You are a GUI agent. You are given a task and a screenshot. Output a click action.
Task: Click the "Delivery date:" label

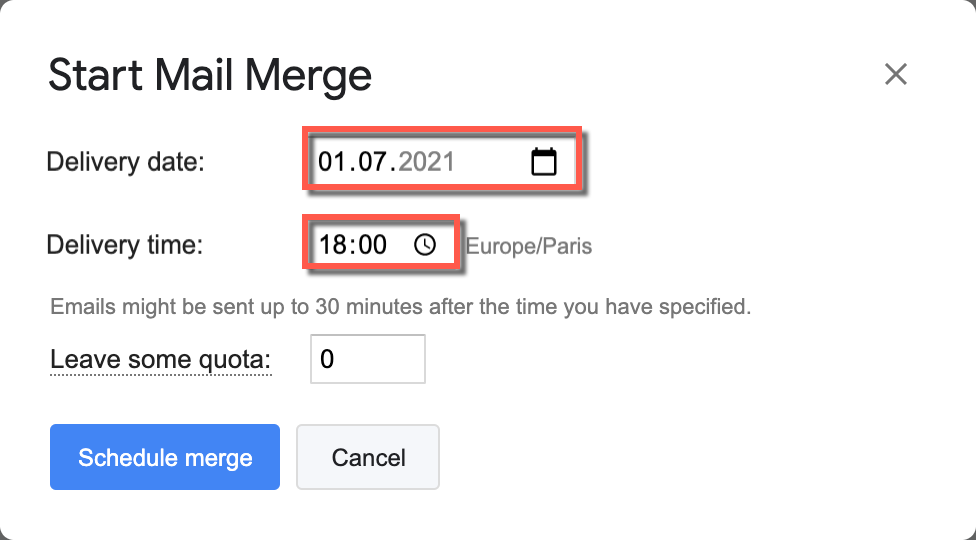125,161
